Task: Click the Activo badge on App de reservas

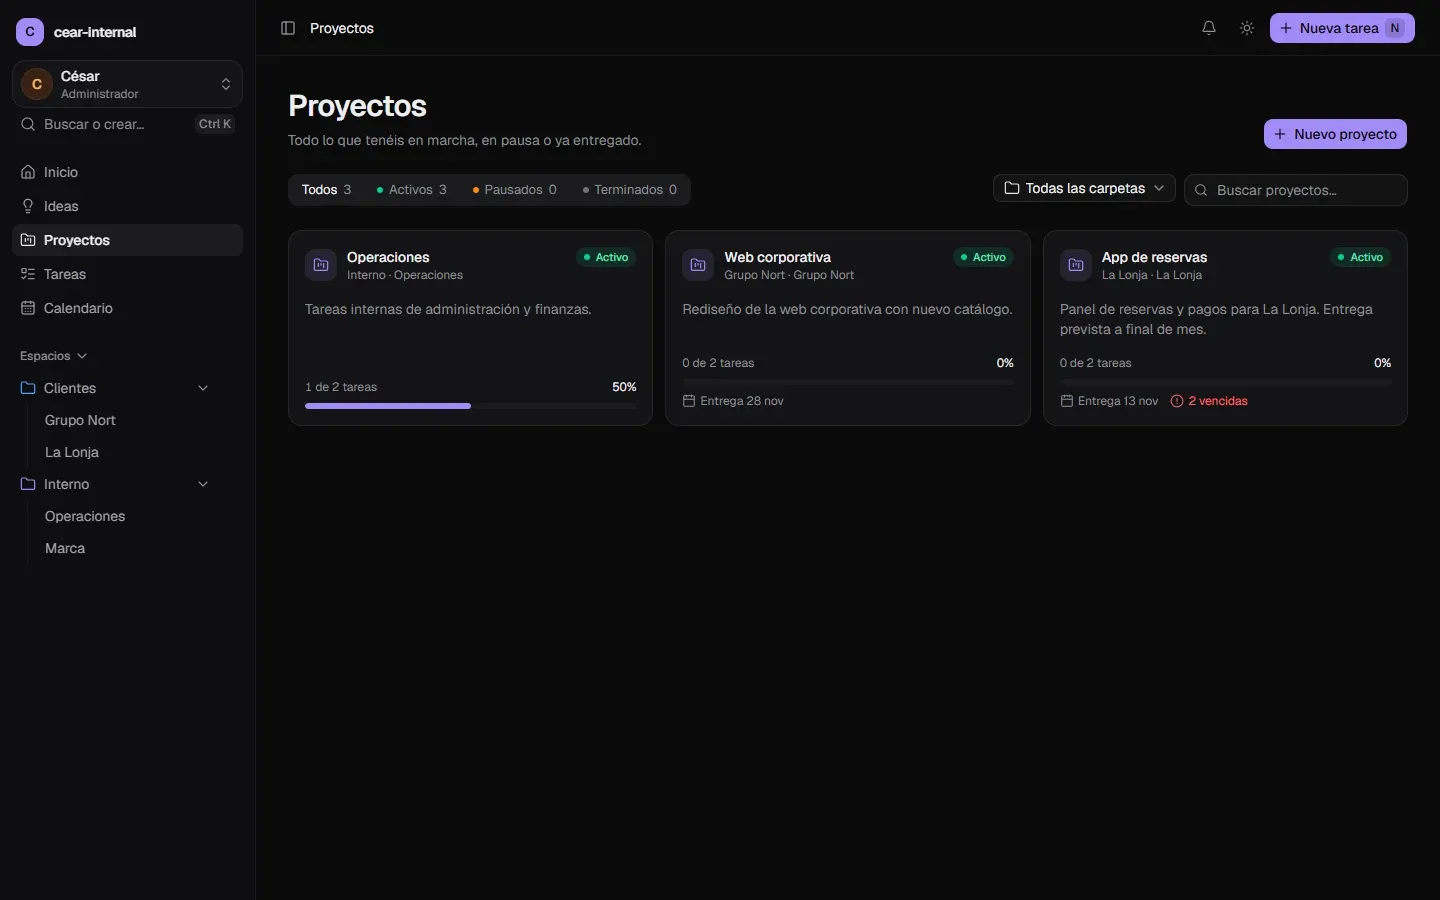Action: coord(1360,257)
